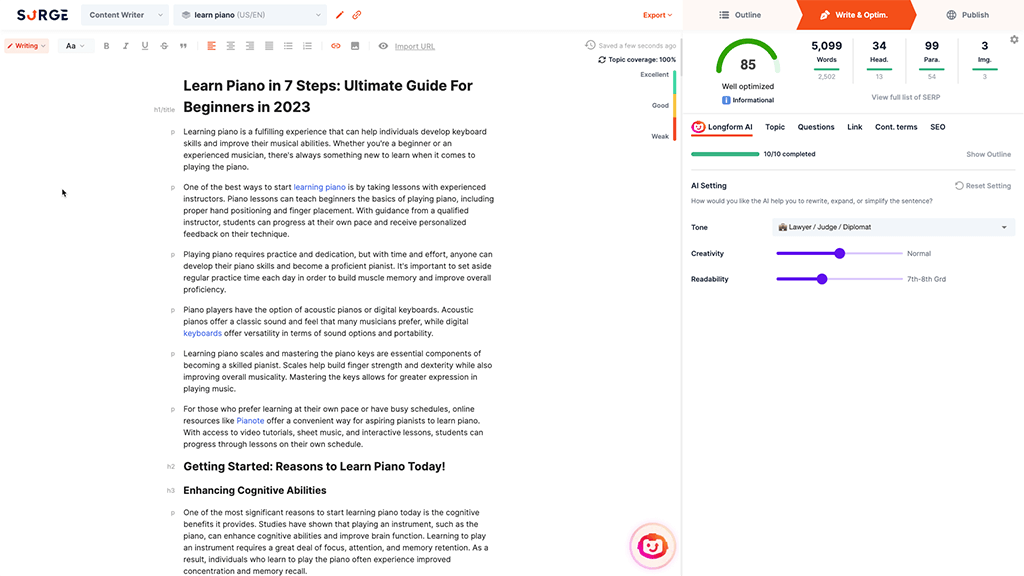The image size is (1024, 576).
Task: Toggle underline formatting
Action: pyautogui.click(x=145, y=46)
